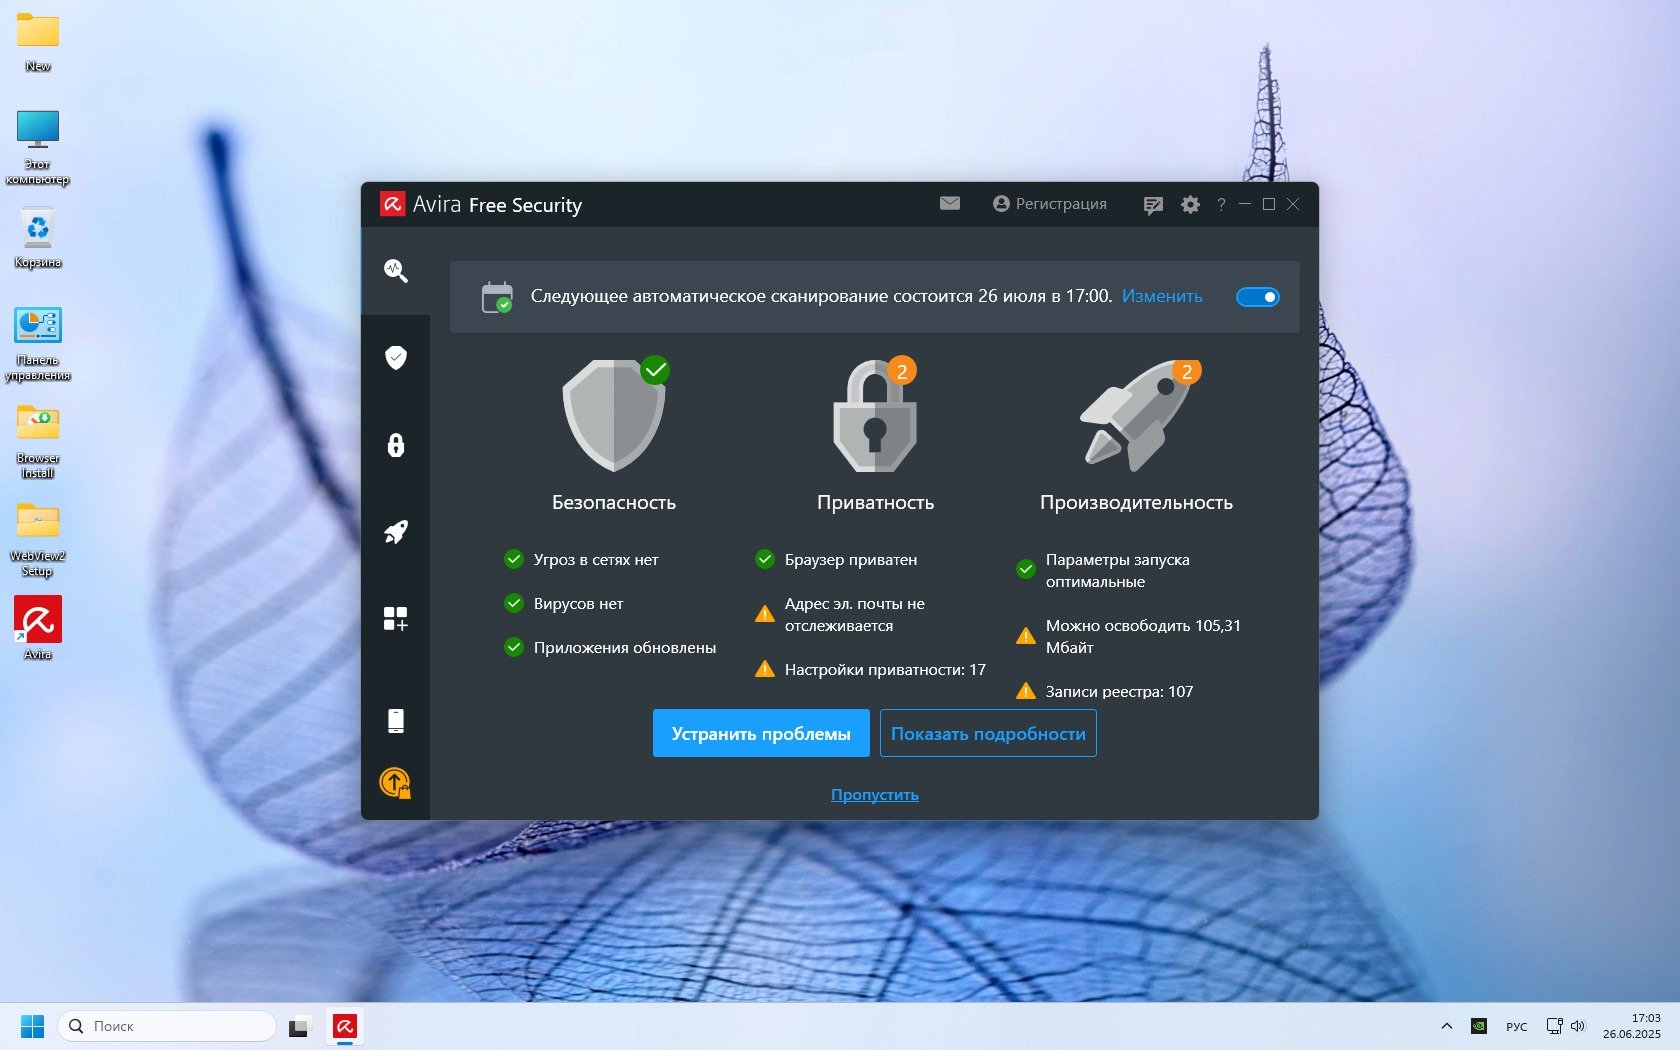This screenshot has height=1050, width=1680.
Task: Click the orange upgrade icon in sidebar
Action: pyautogui.click(x=396, y=782)
